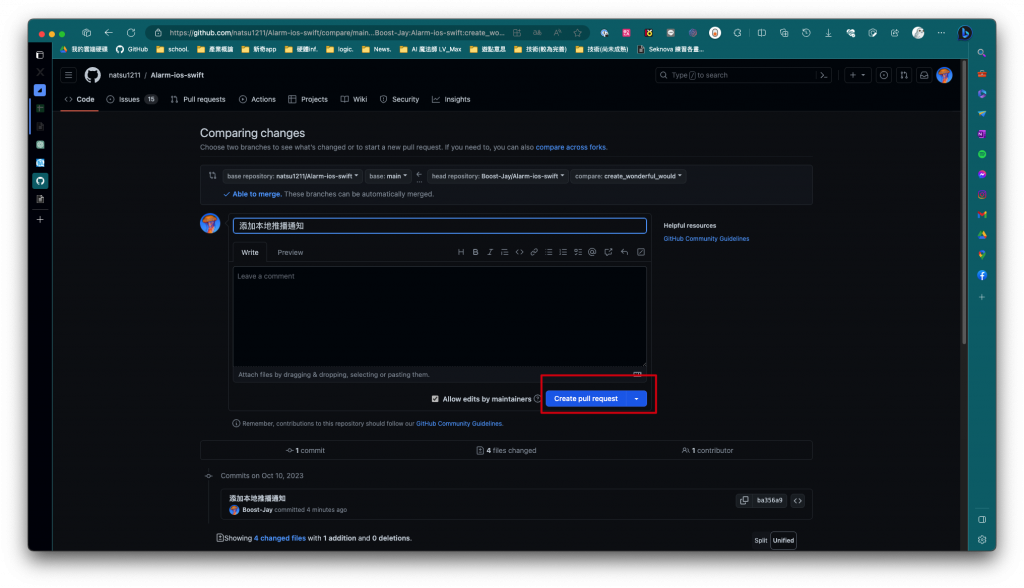Go back with the browser back arrow
The width and height of the screenshot is (1024, 588).
(108, 33)
